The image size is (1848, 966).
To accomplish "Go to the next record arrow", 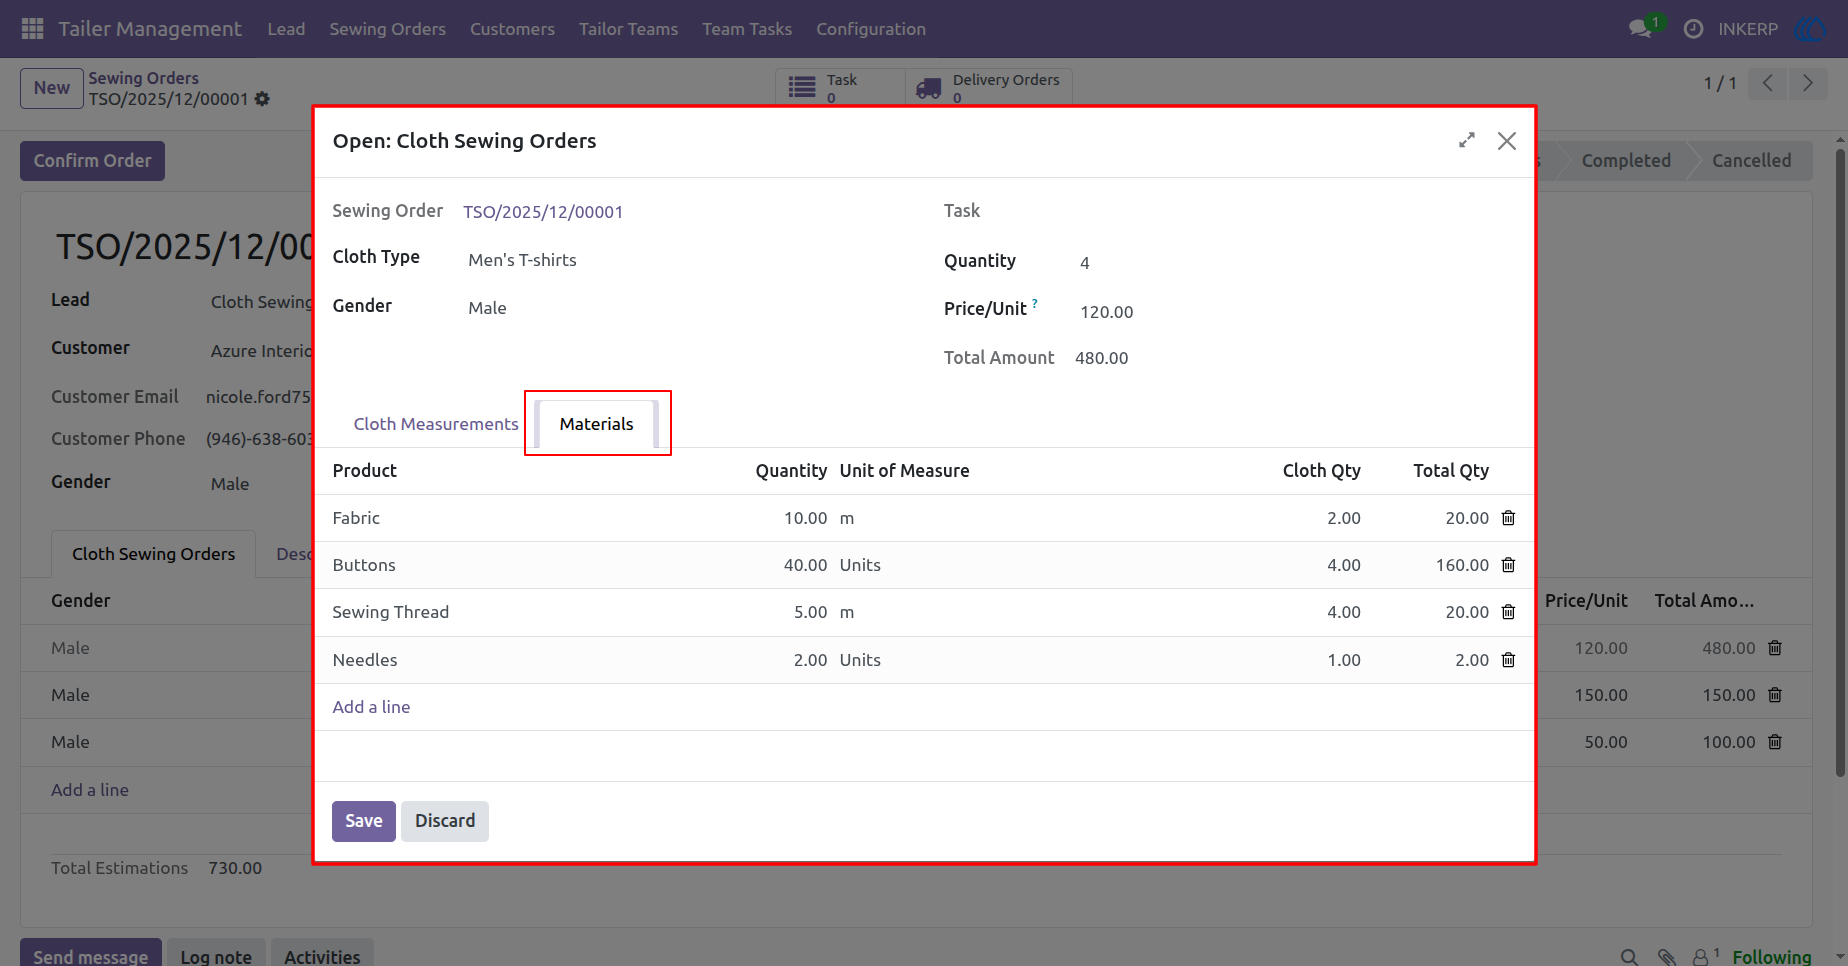I will coord(1807,84).
